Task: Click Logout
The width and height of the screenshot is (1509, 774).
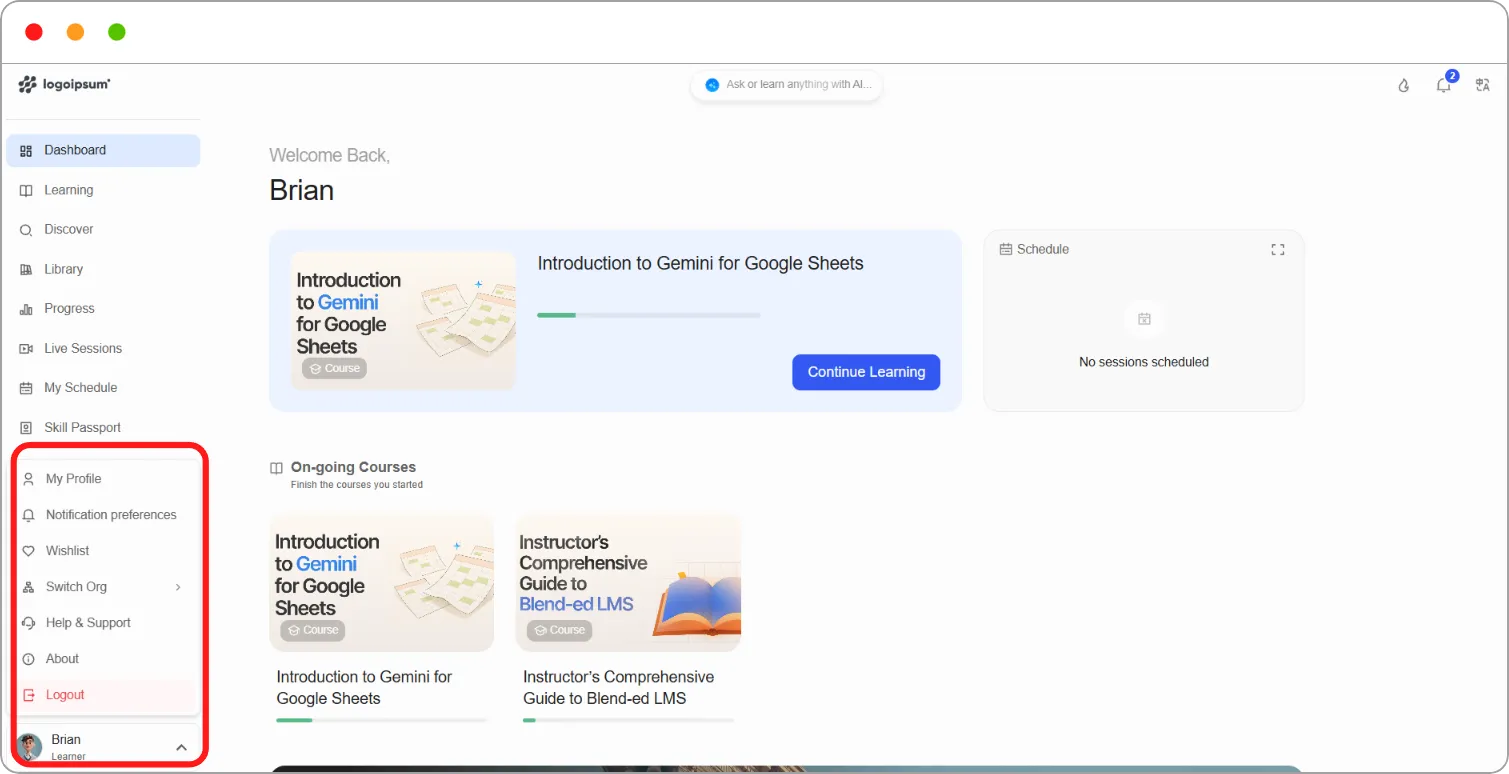Action: (104, 695)
